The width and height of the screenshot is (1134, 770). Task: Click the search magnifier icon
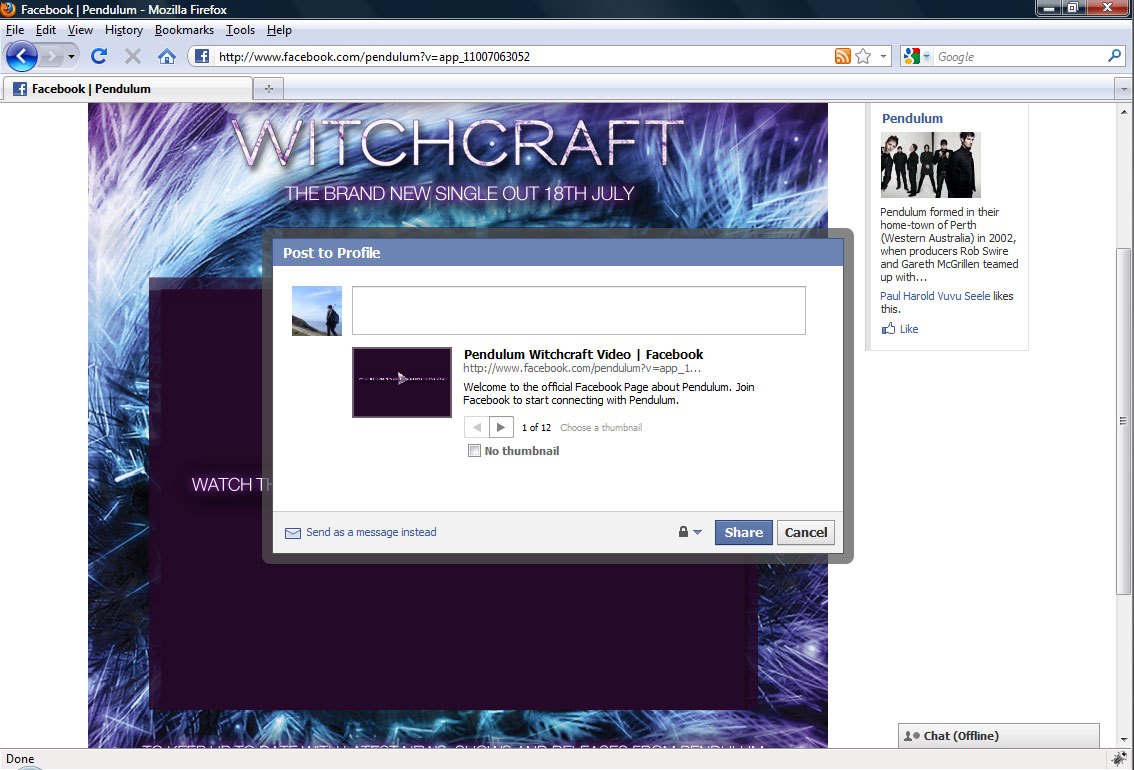pos(1114,56)
